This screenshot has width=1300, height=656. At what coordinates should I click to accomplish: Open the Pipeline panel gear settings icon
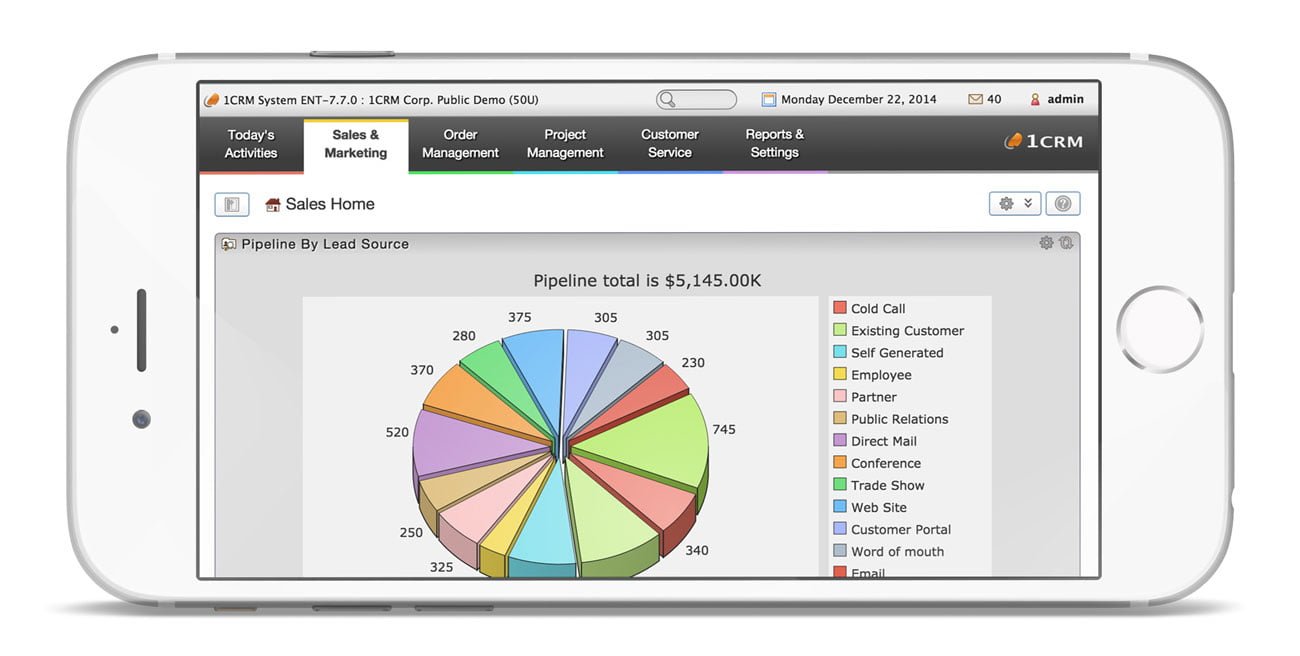[x=1046, y=243]
